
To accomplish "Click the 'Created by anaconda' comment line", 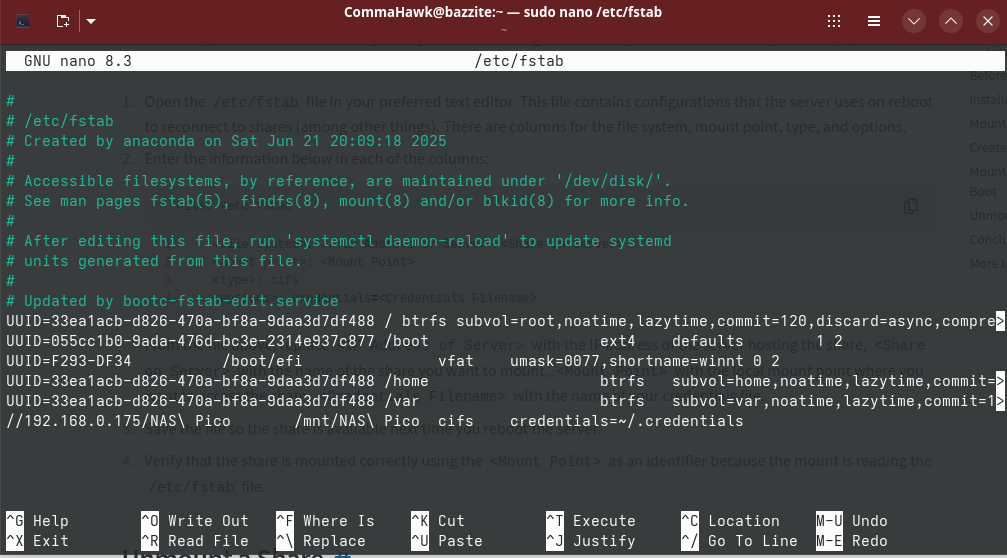I will click(226, 141).
